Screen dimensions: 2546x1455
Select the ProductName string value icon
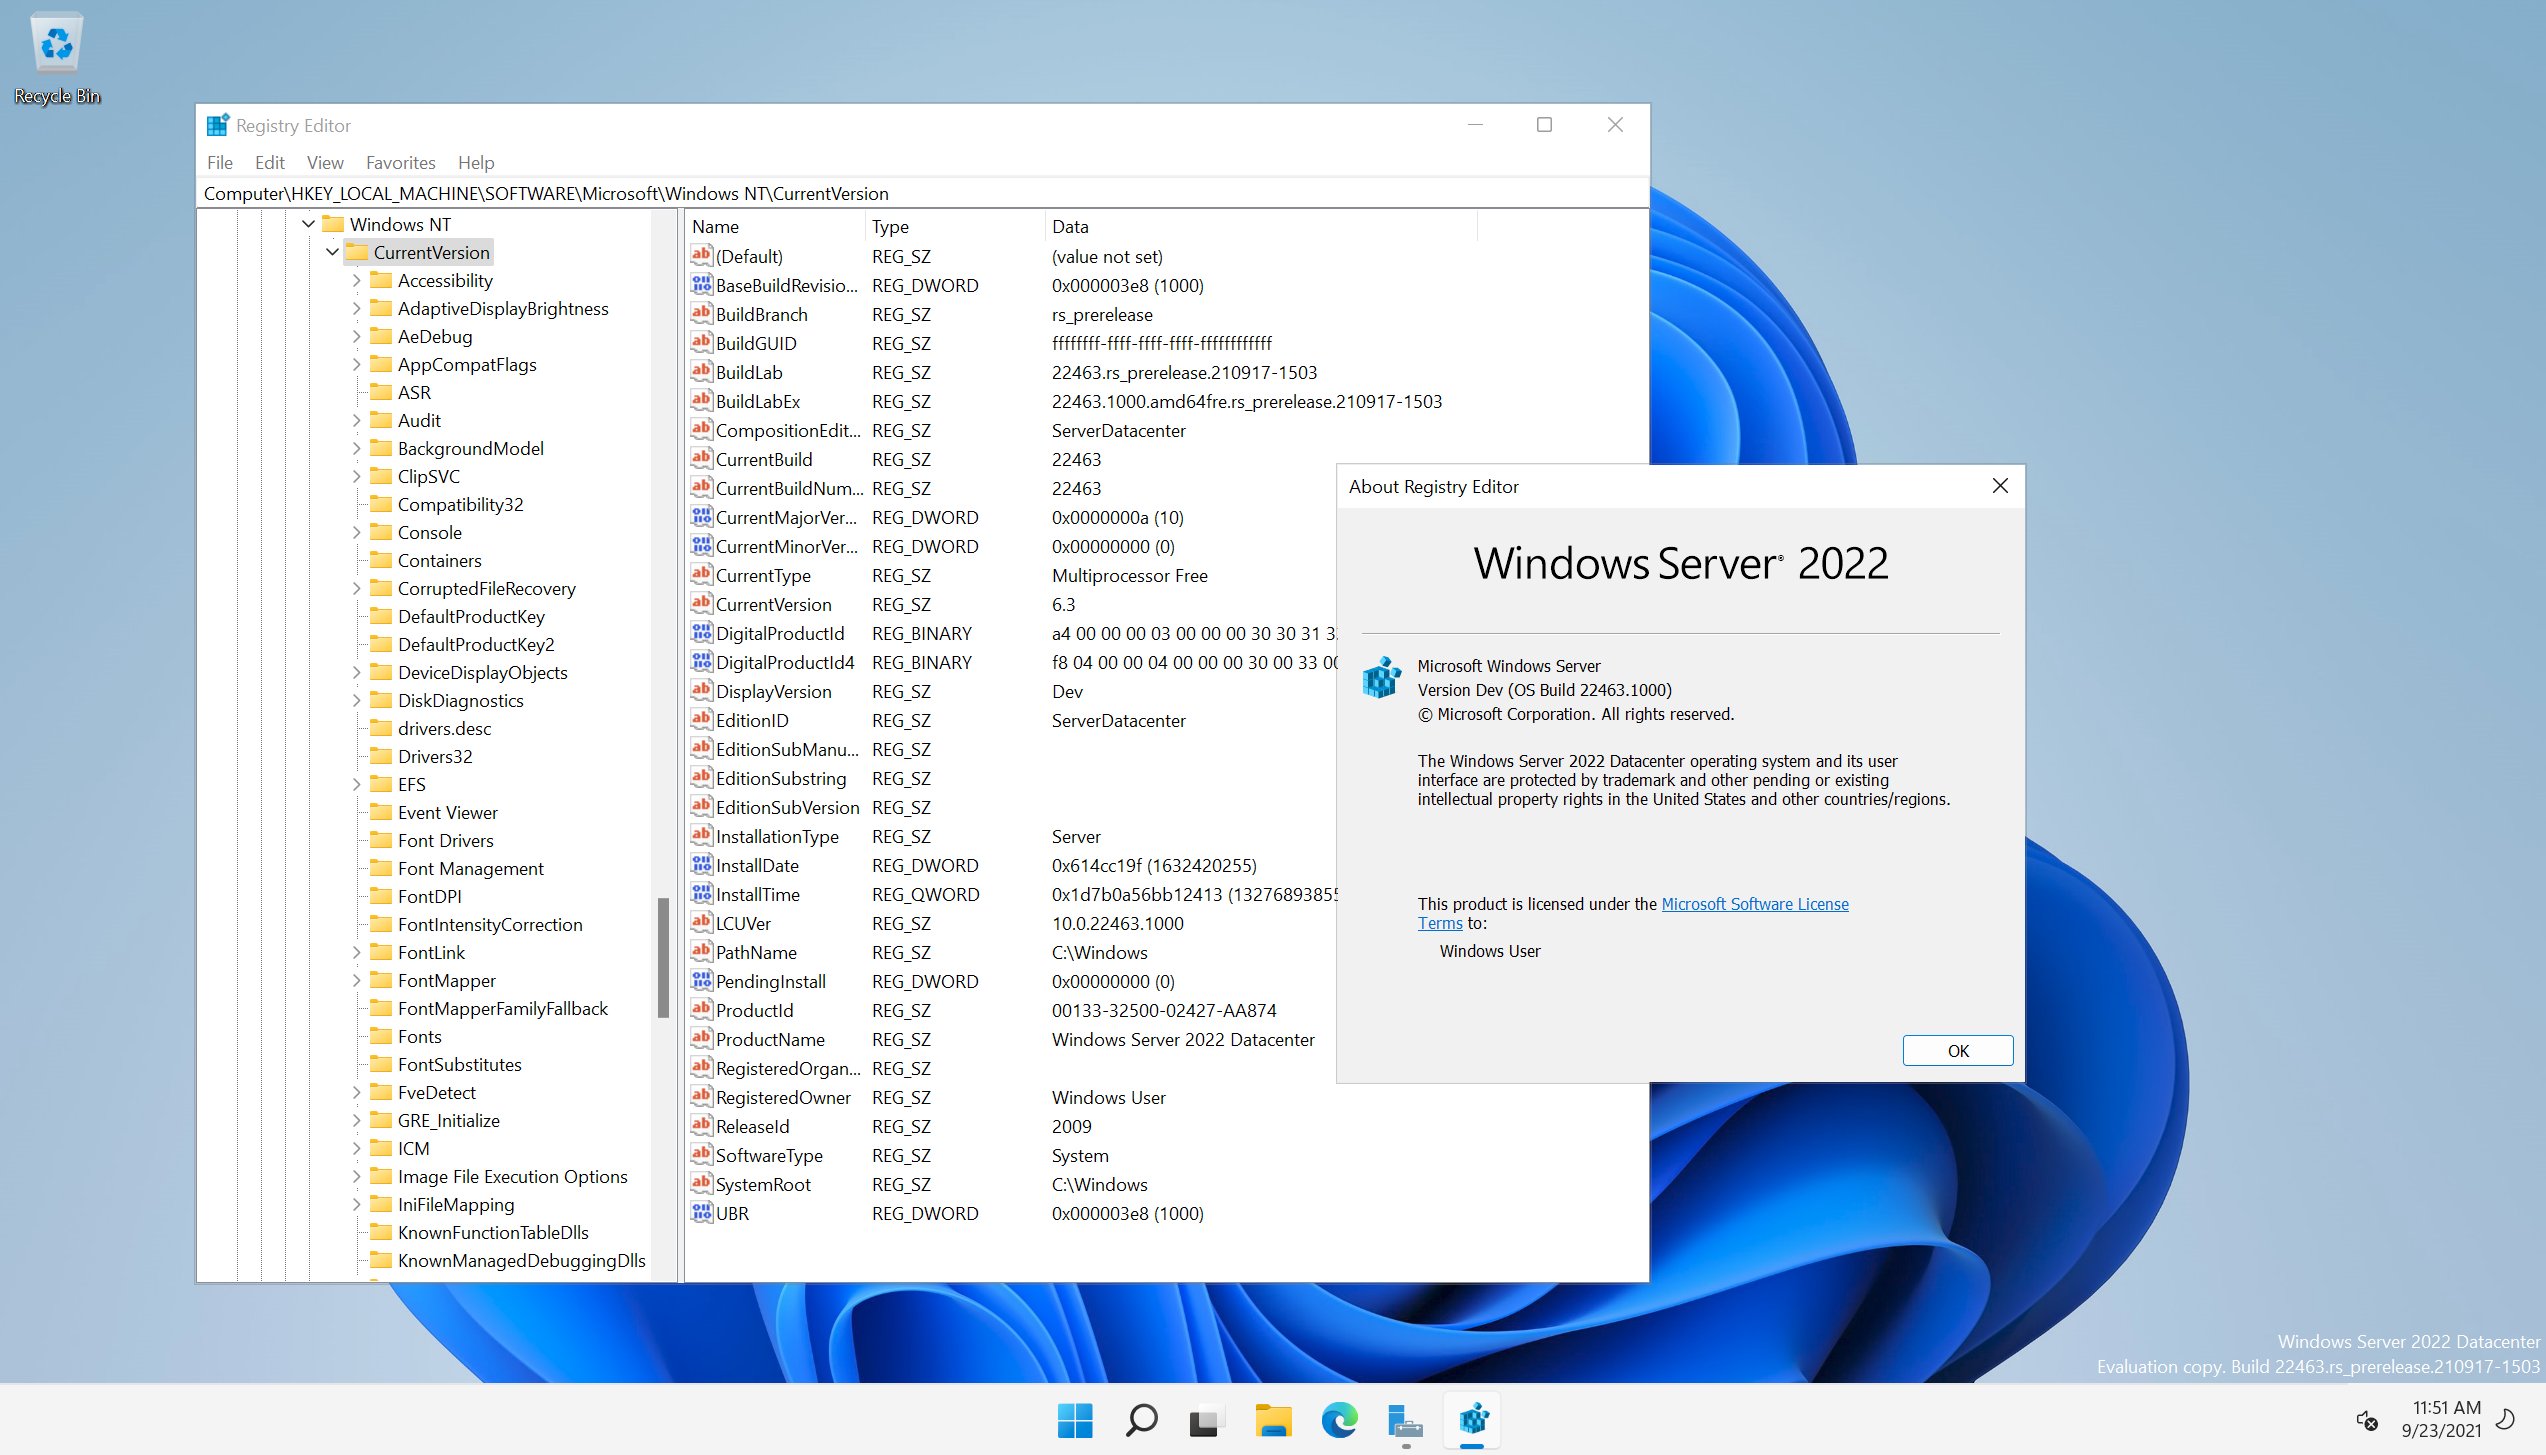[x=702, y=1039]
